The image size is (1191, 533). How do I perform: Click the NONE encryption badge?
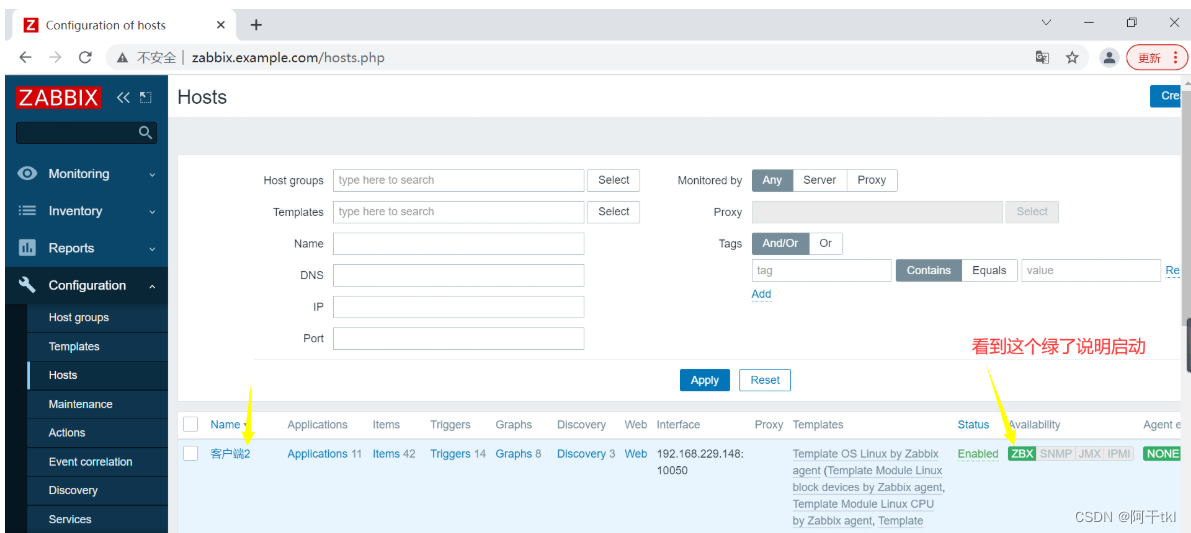coord(1162,454)
